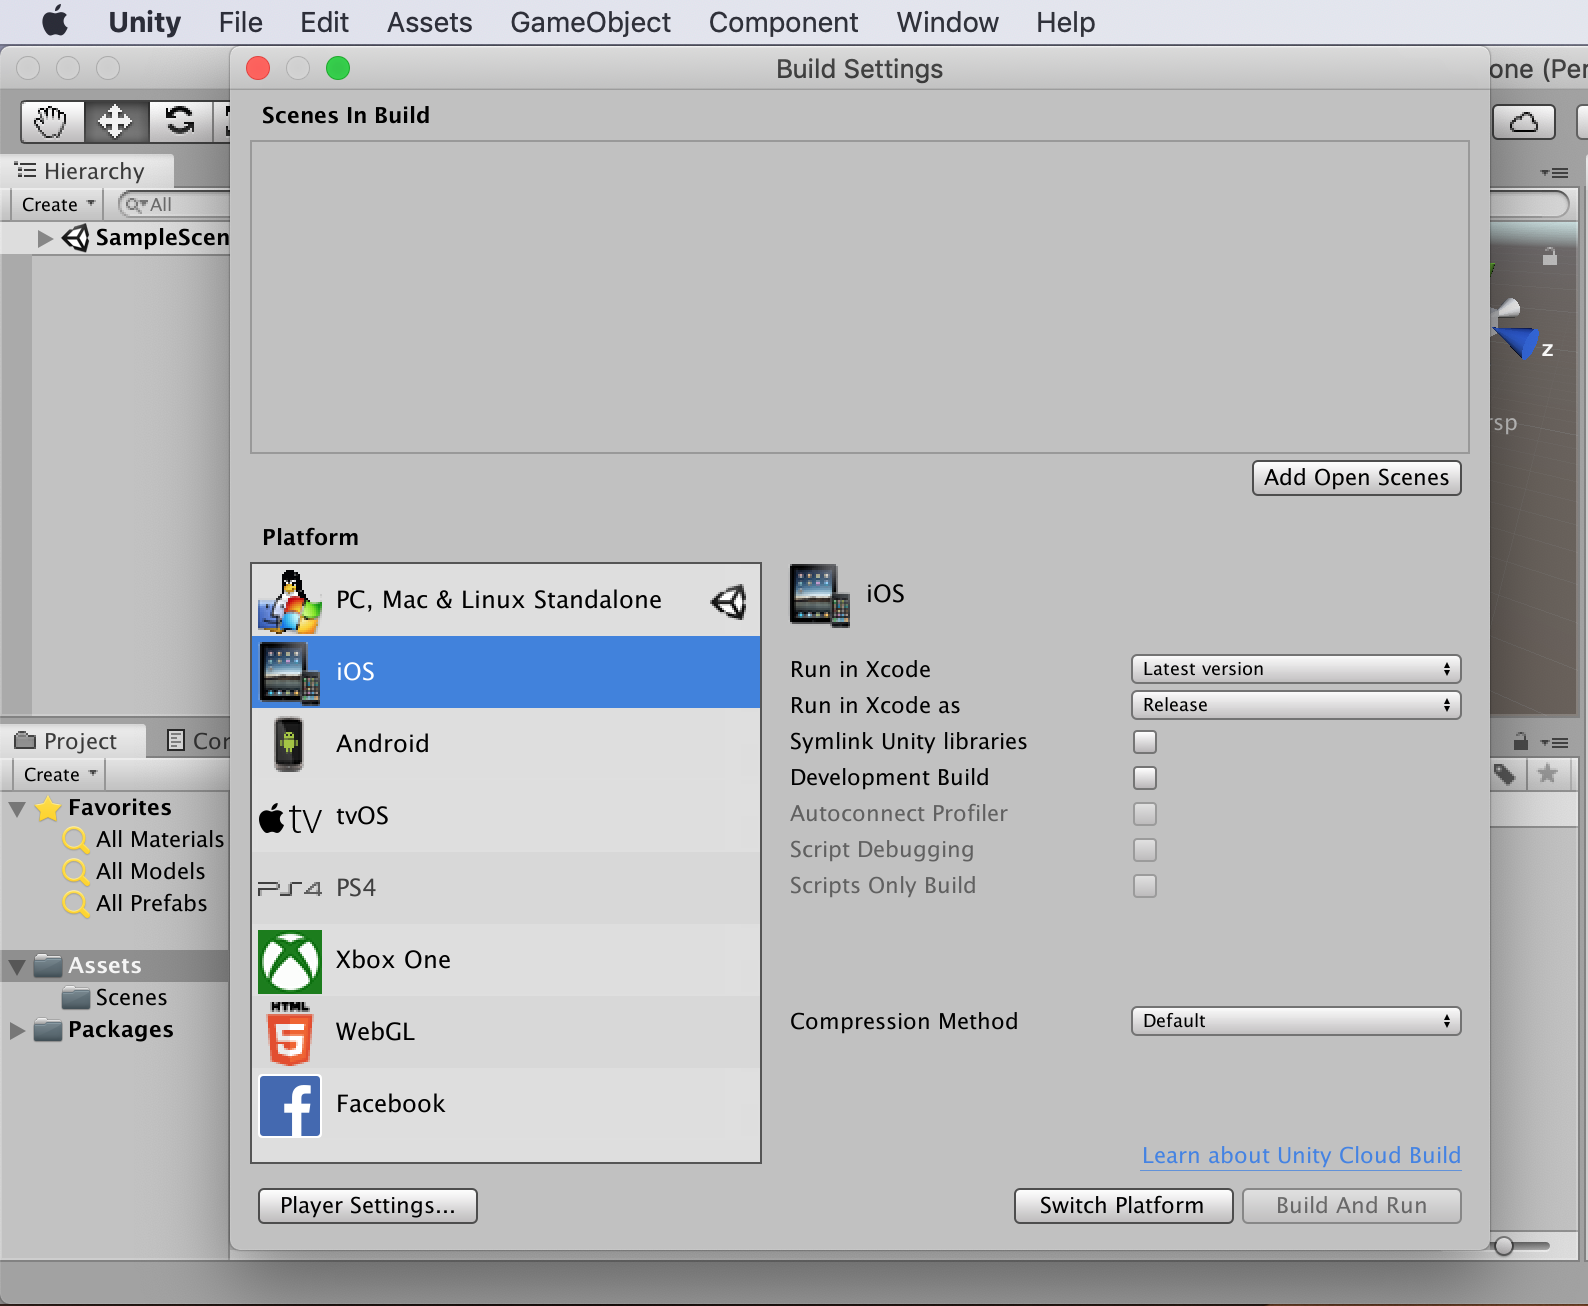Select the Hand tool in toolbar
The width and height of the screenshot is (1588, 1306).
point(51,122)
